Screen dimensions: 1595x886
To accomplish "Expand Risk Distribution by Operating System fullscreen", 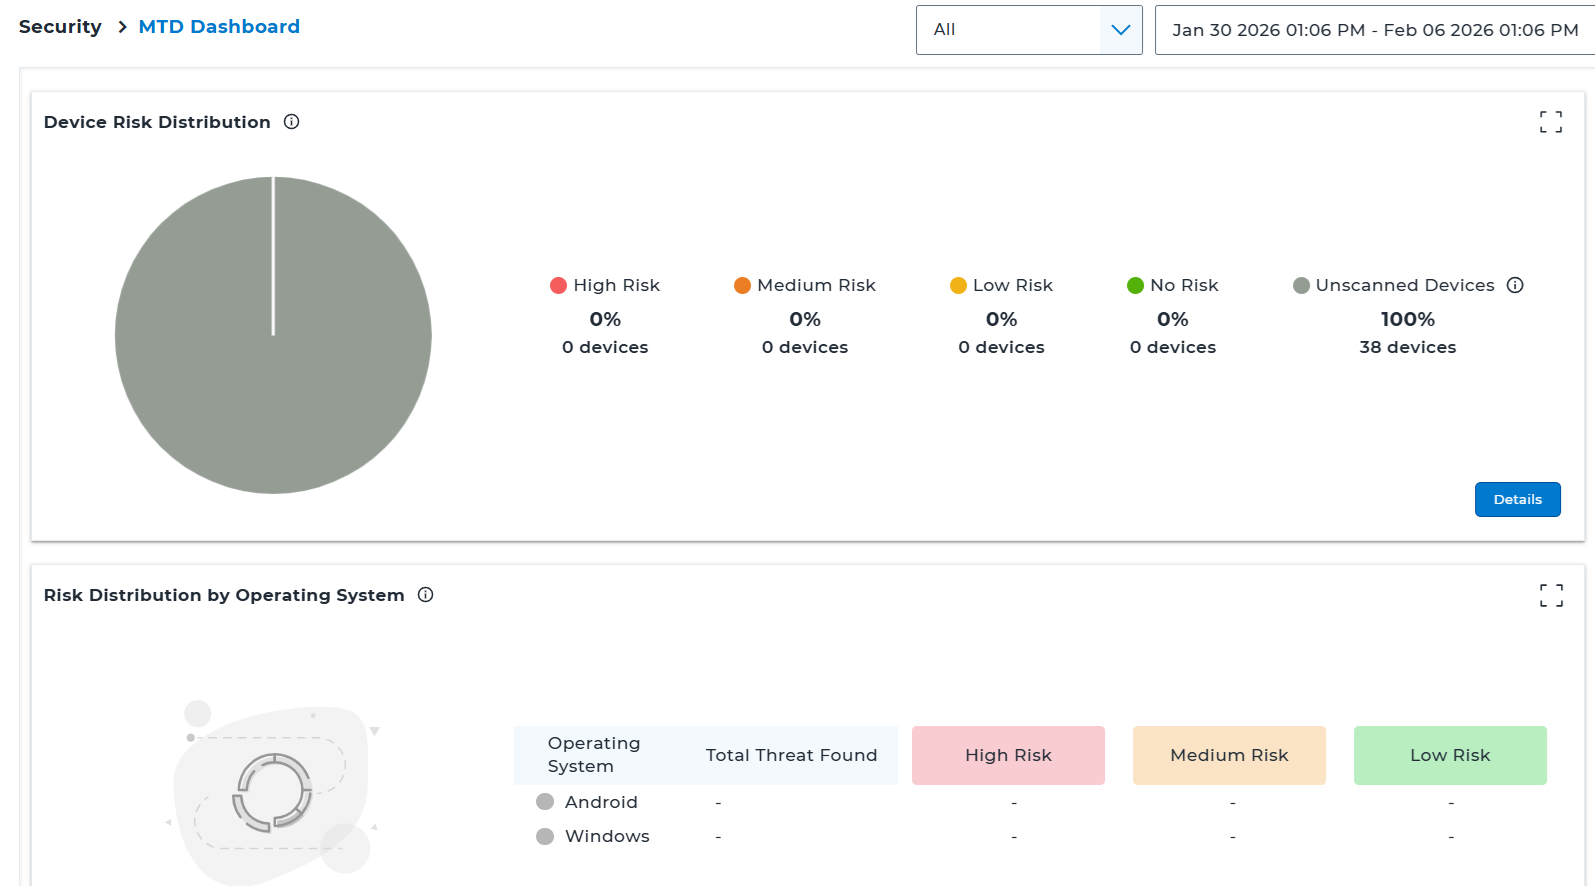I will 1550,595.
